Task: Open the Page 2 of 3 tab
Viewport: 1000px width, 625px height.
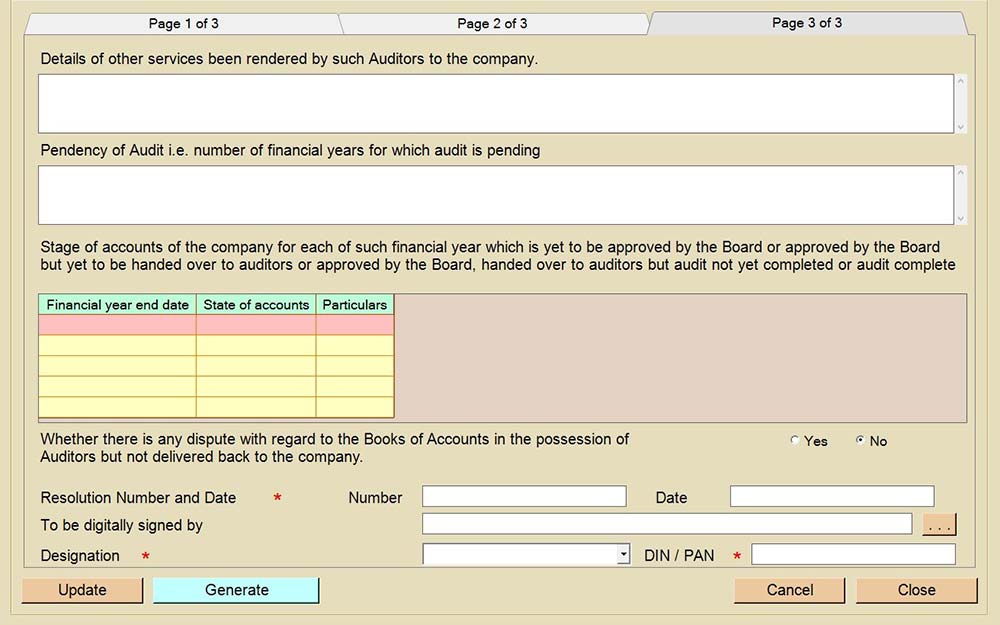Action: [x=492, y=23]
